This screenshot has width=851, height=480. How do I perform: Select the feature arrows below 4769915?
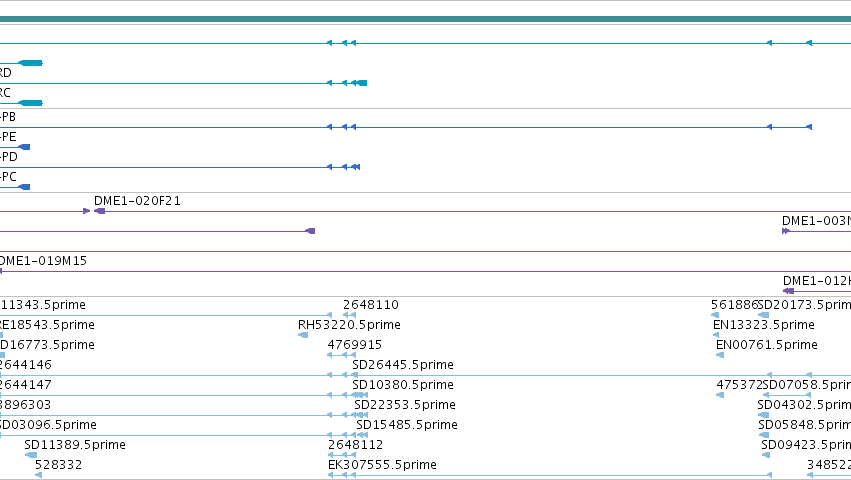pos(341,355)
